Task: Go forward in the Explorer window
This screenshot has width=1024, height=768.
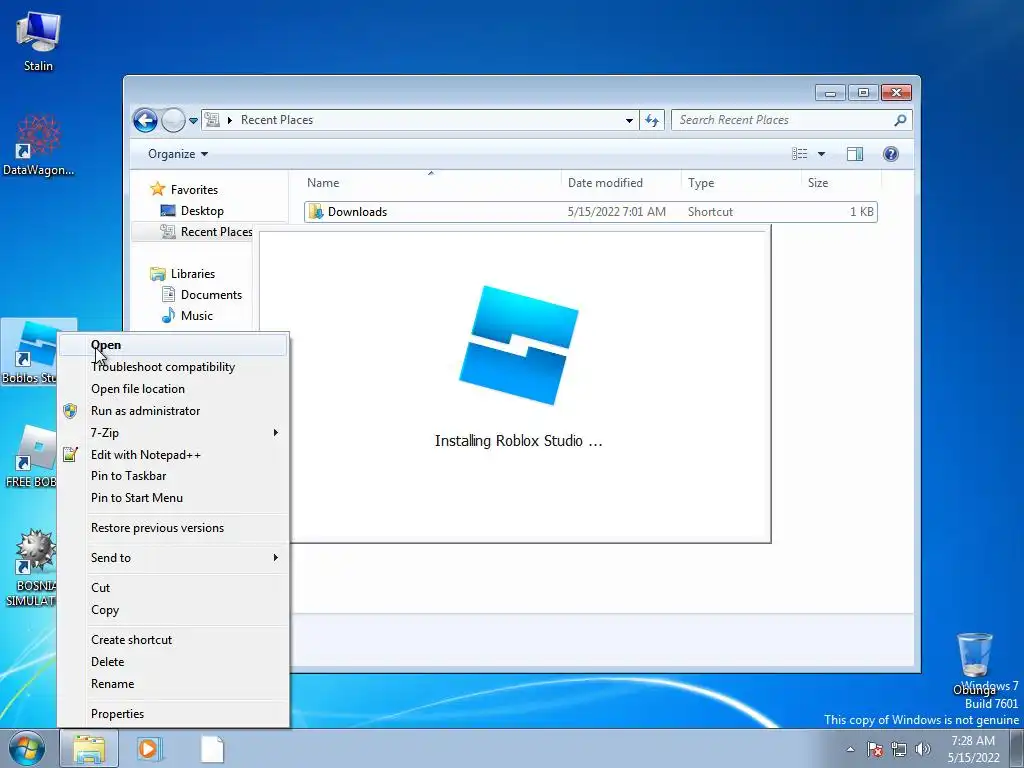Action: (x=173, y=120)
